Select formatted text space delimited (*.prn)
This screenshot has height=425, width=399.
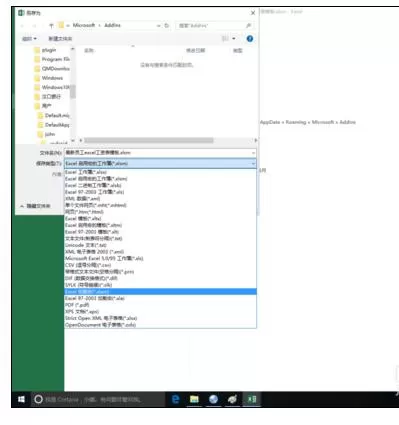(x=160, y=272)
